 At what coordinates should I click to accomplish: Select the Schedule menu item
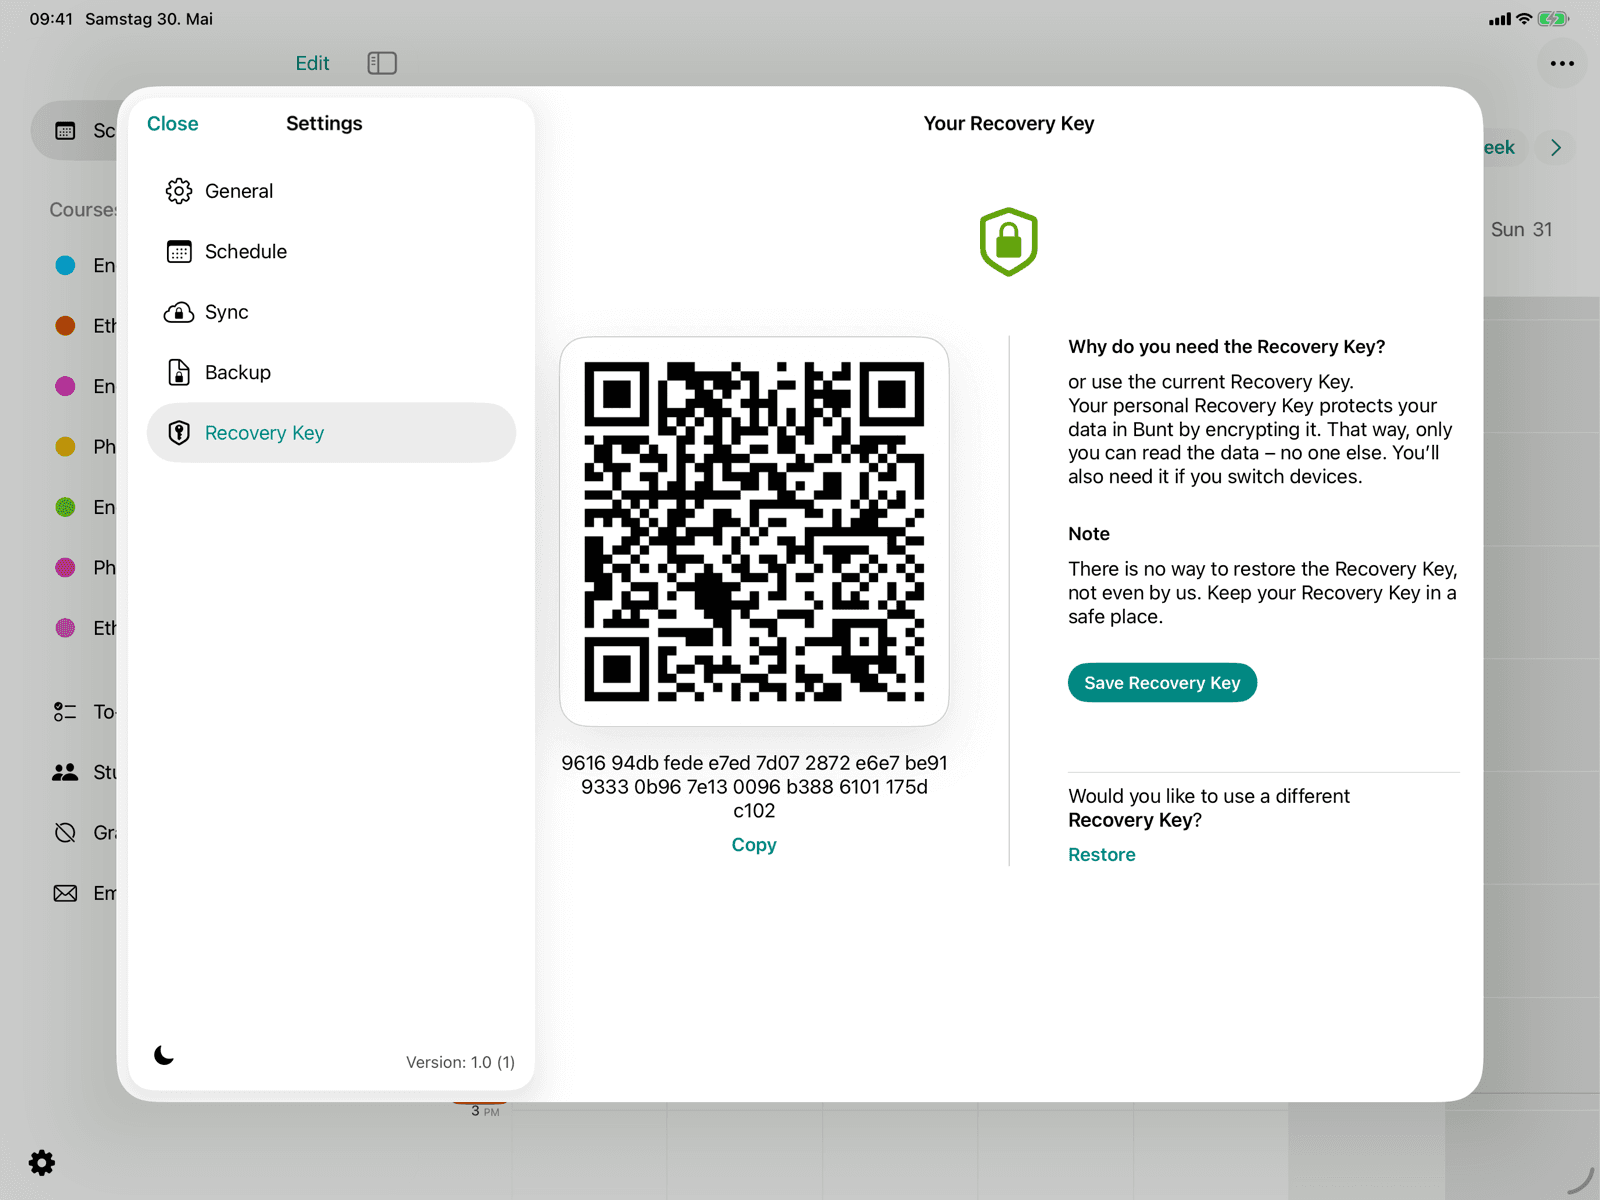pyautogui.click(x=331, y=252)
